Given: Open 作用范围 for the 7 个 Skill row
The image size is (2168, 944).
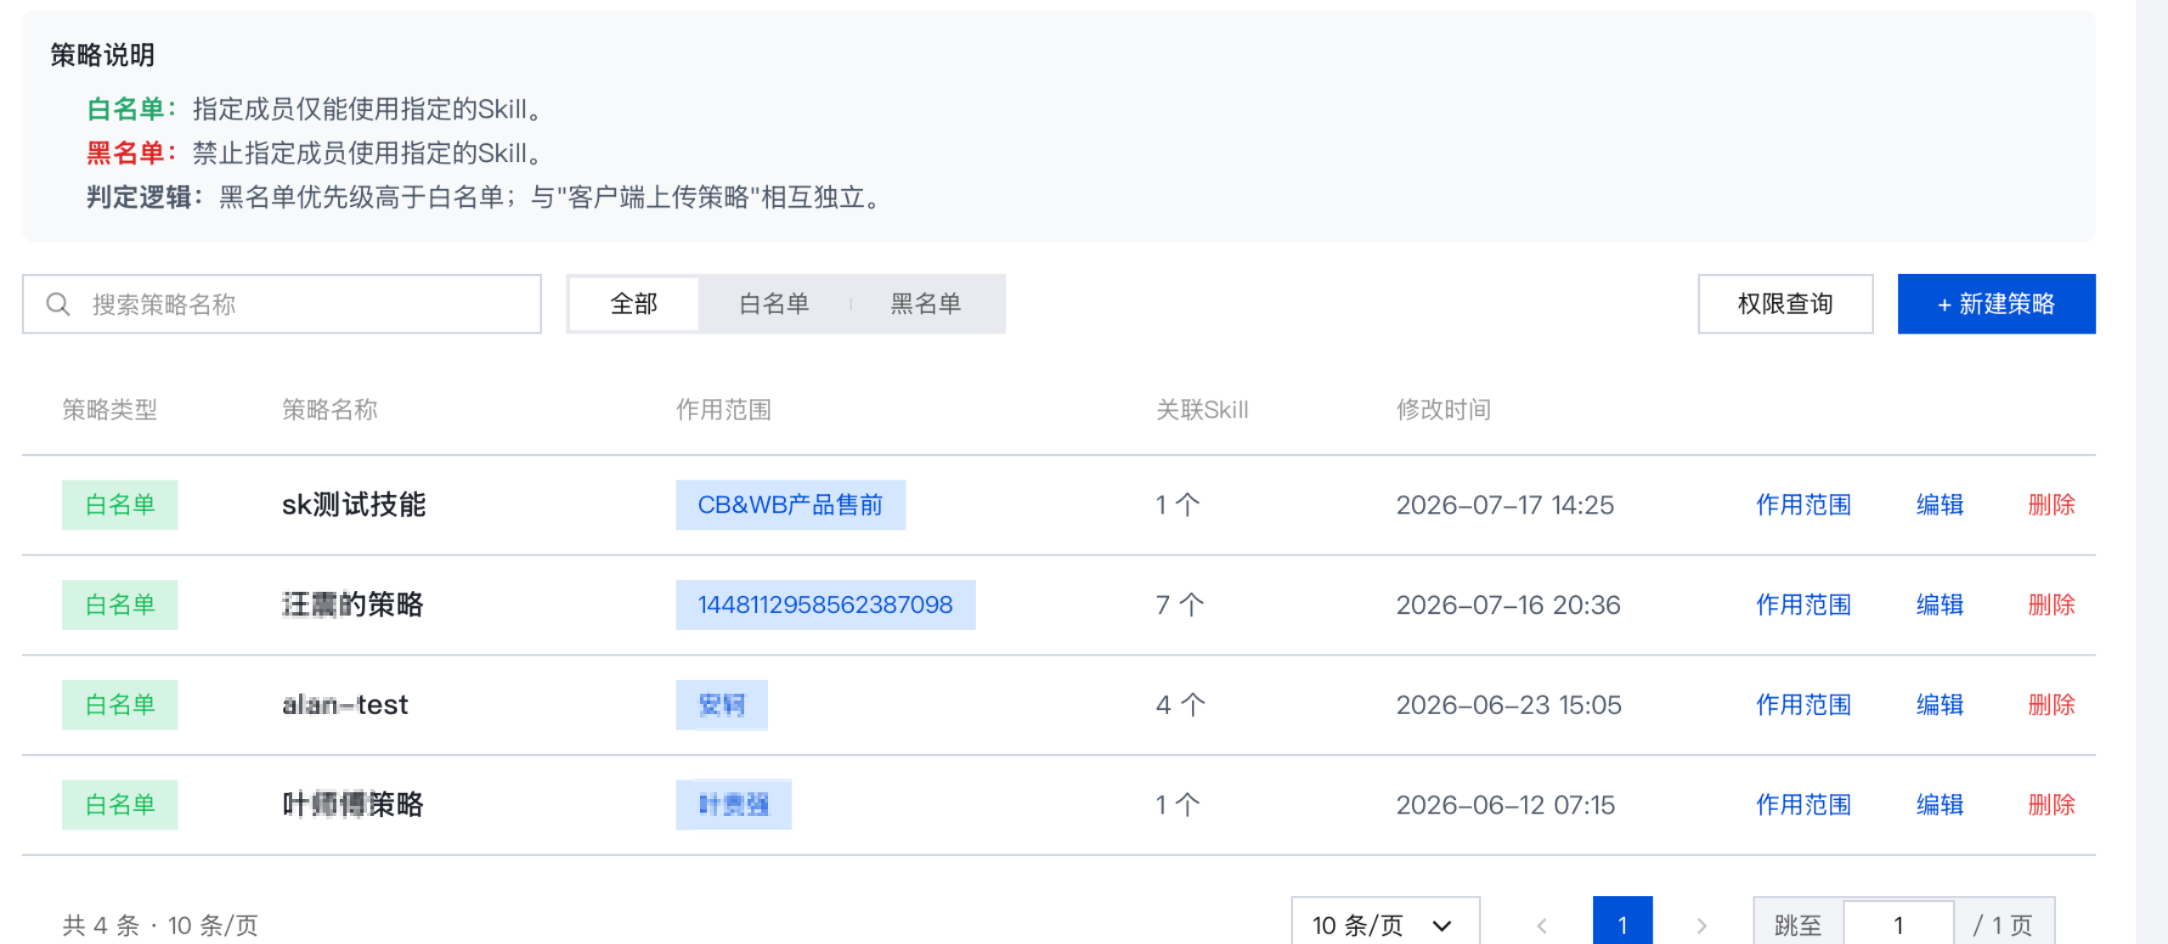Looking at the screenshot, I should tap(1803, 605).
